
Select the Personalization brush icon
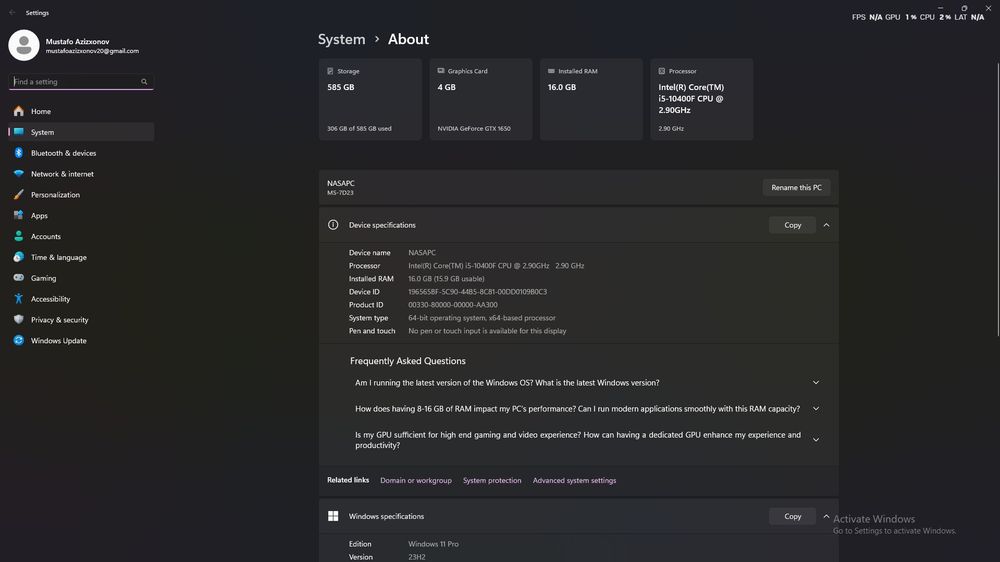(x=18, y=195)
